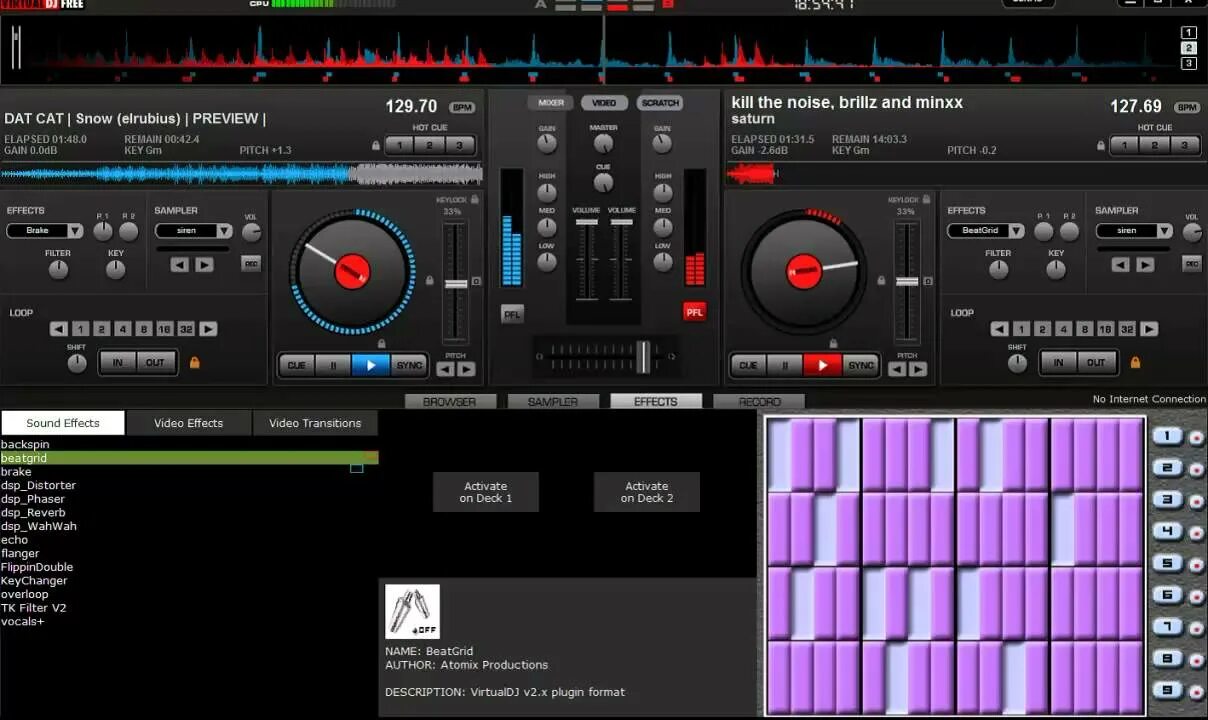The height and width of the screenshot is (720, 1208).
Task: Click the left channel volume fader
Action: click(587, 222)
